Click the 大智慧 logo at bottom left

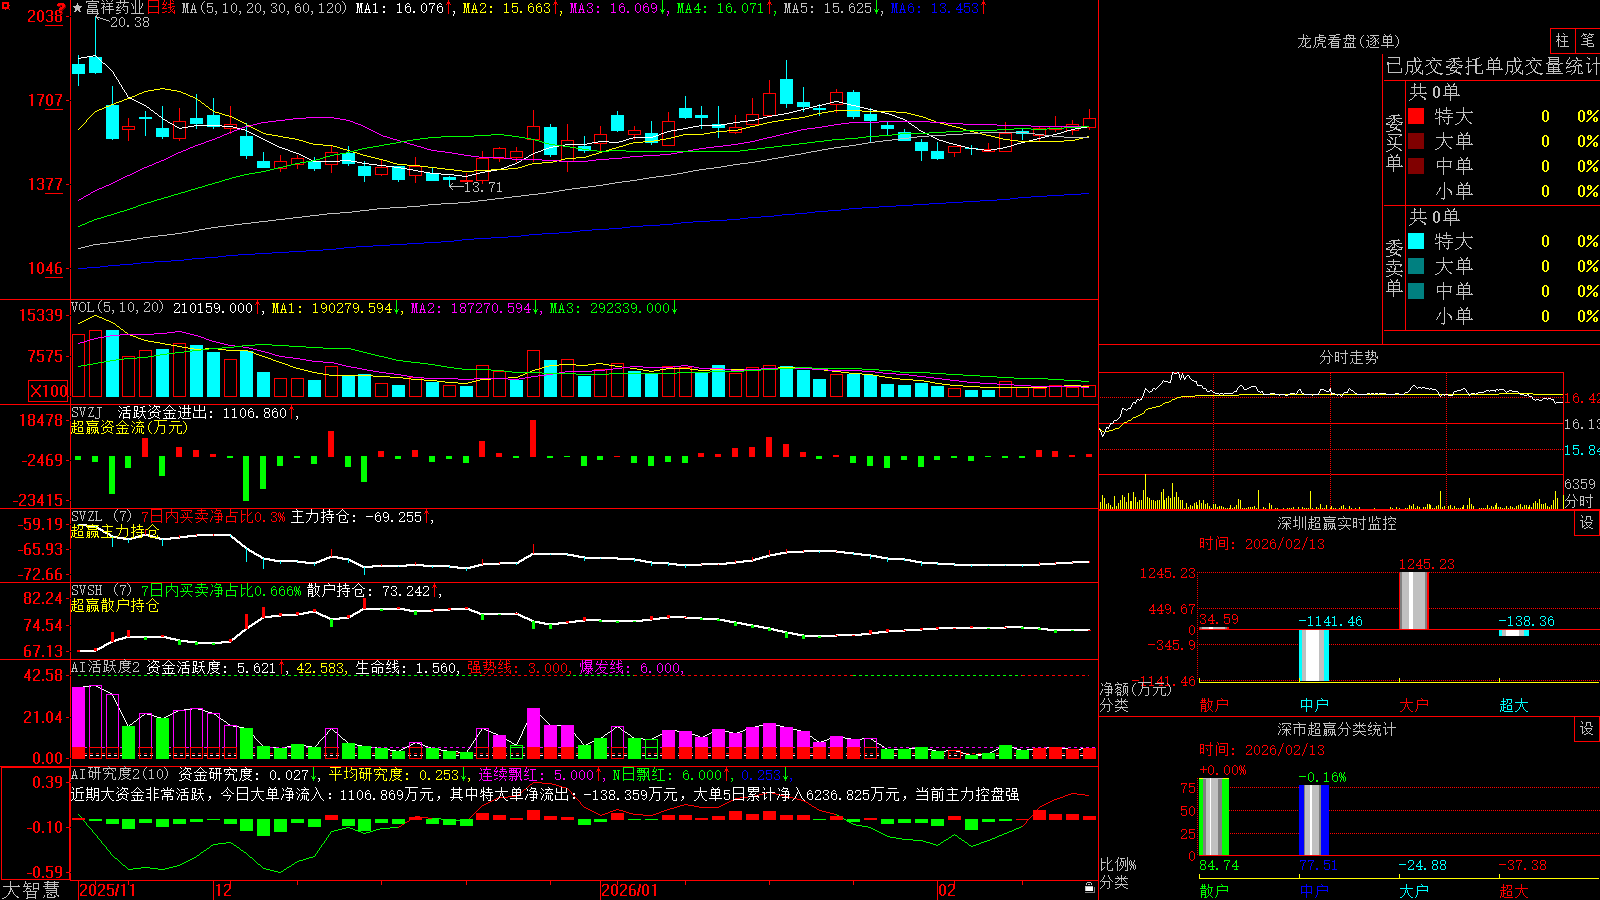coord(31,890)
